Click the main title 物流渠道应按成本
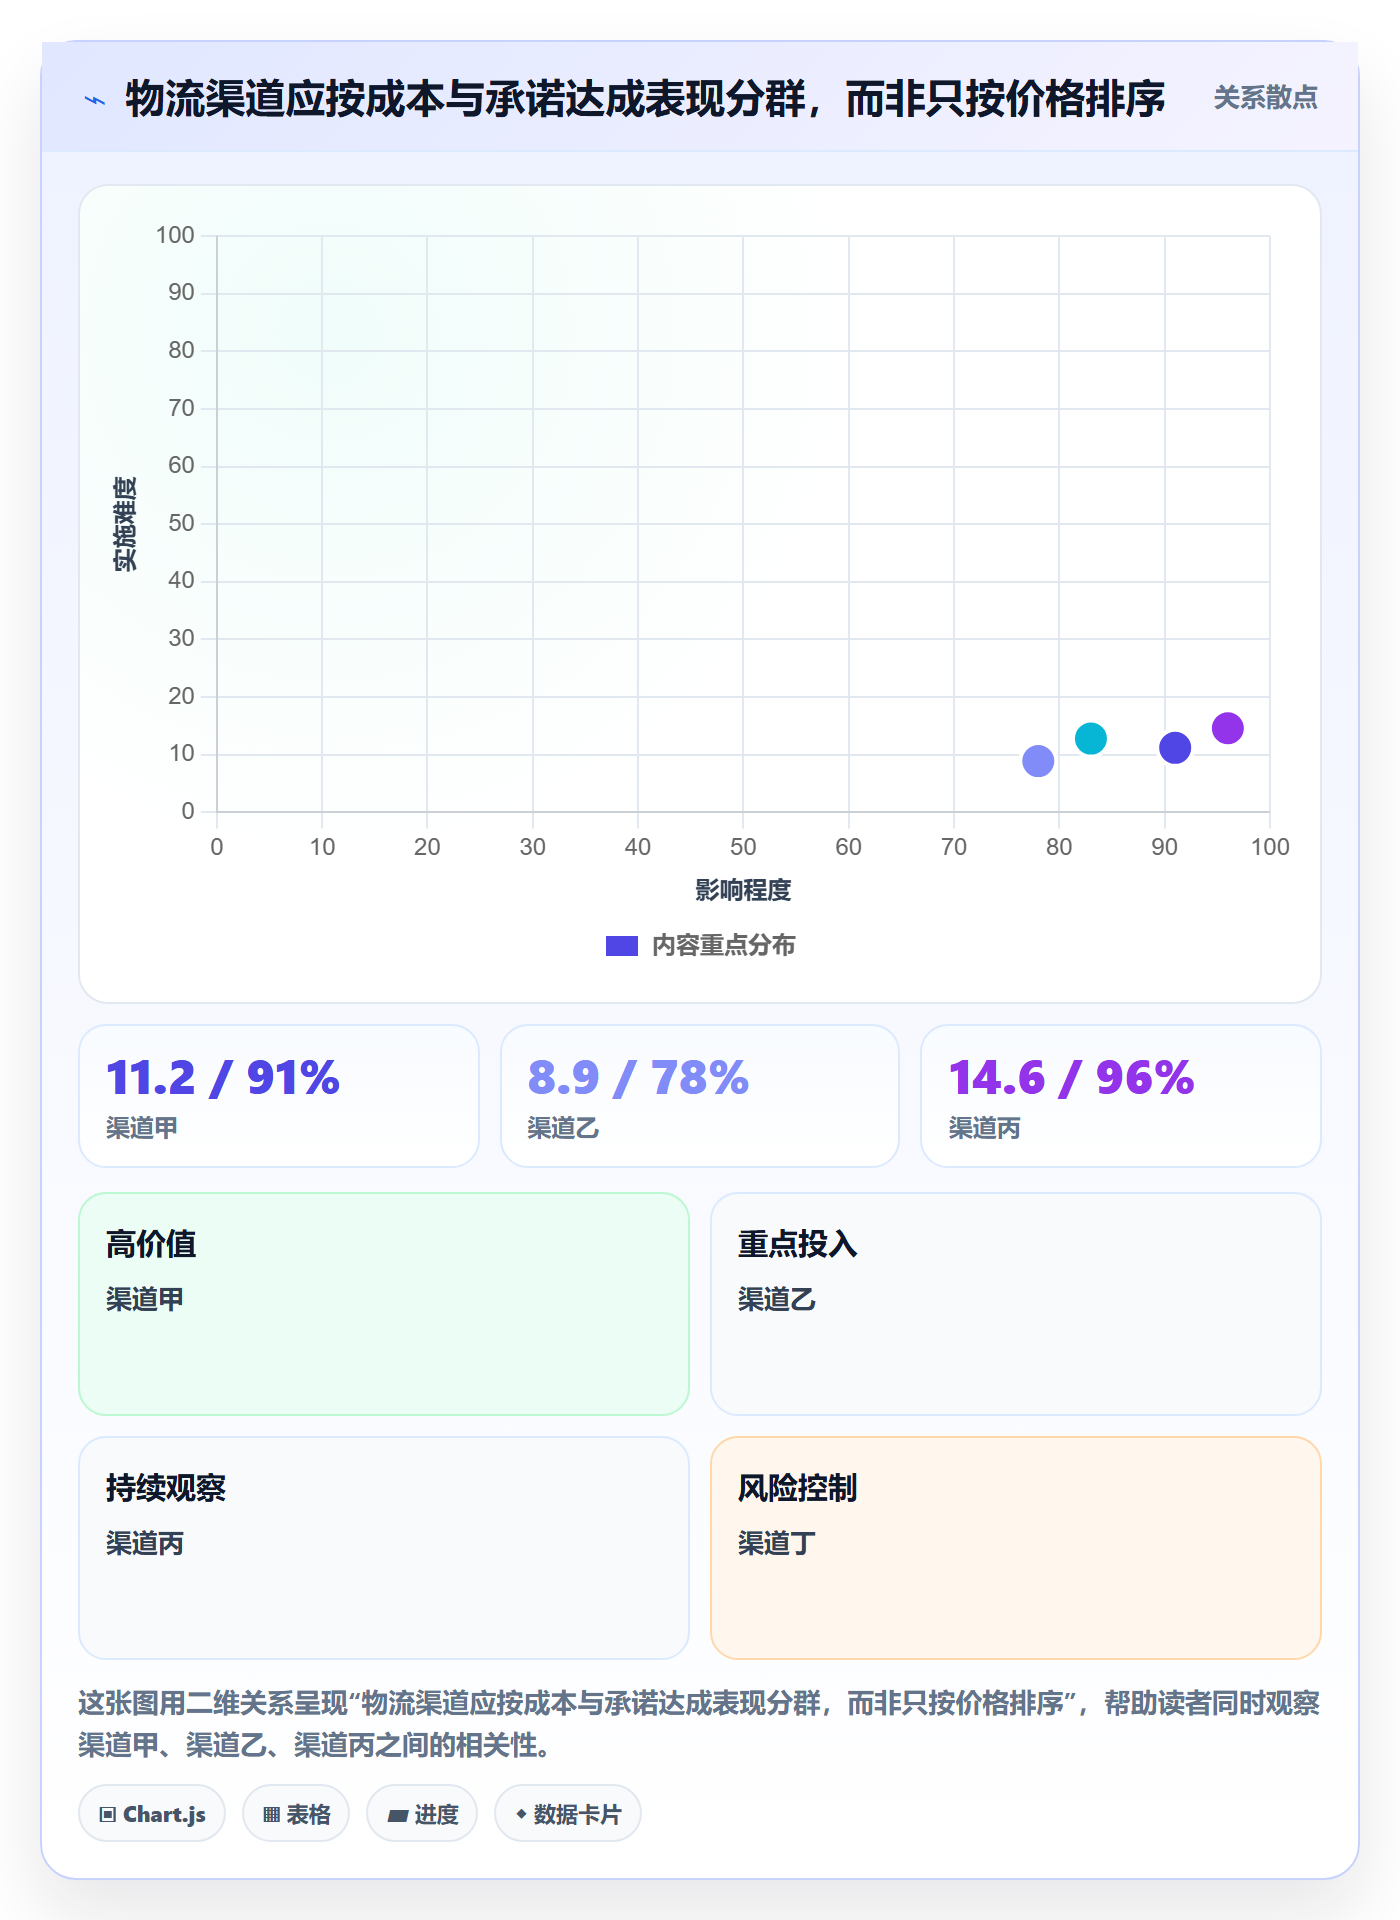This screenshot has width=1400, height=1920. (645, 99)
